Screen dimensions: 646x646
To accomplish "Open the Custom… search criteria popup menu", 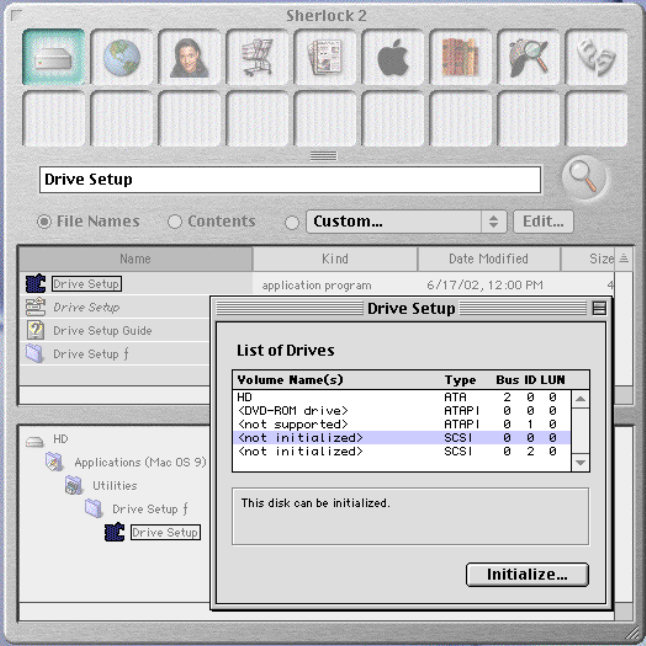I will [x=406, y=222].
